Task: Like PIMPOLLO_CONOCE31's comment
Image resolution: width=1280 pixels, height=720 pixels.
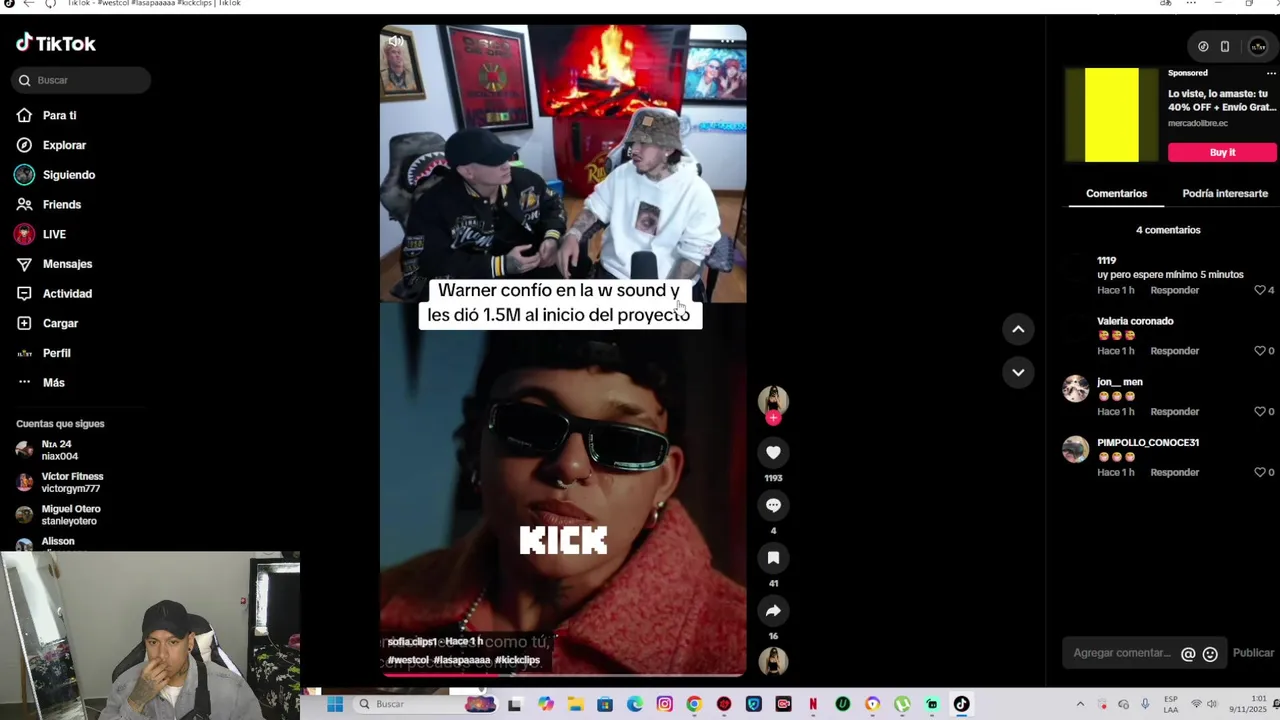Action: click(x=1260, y=472)
